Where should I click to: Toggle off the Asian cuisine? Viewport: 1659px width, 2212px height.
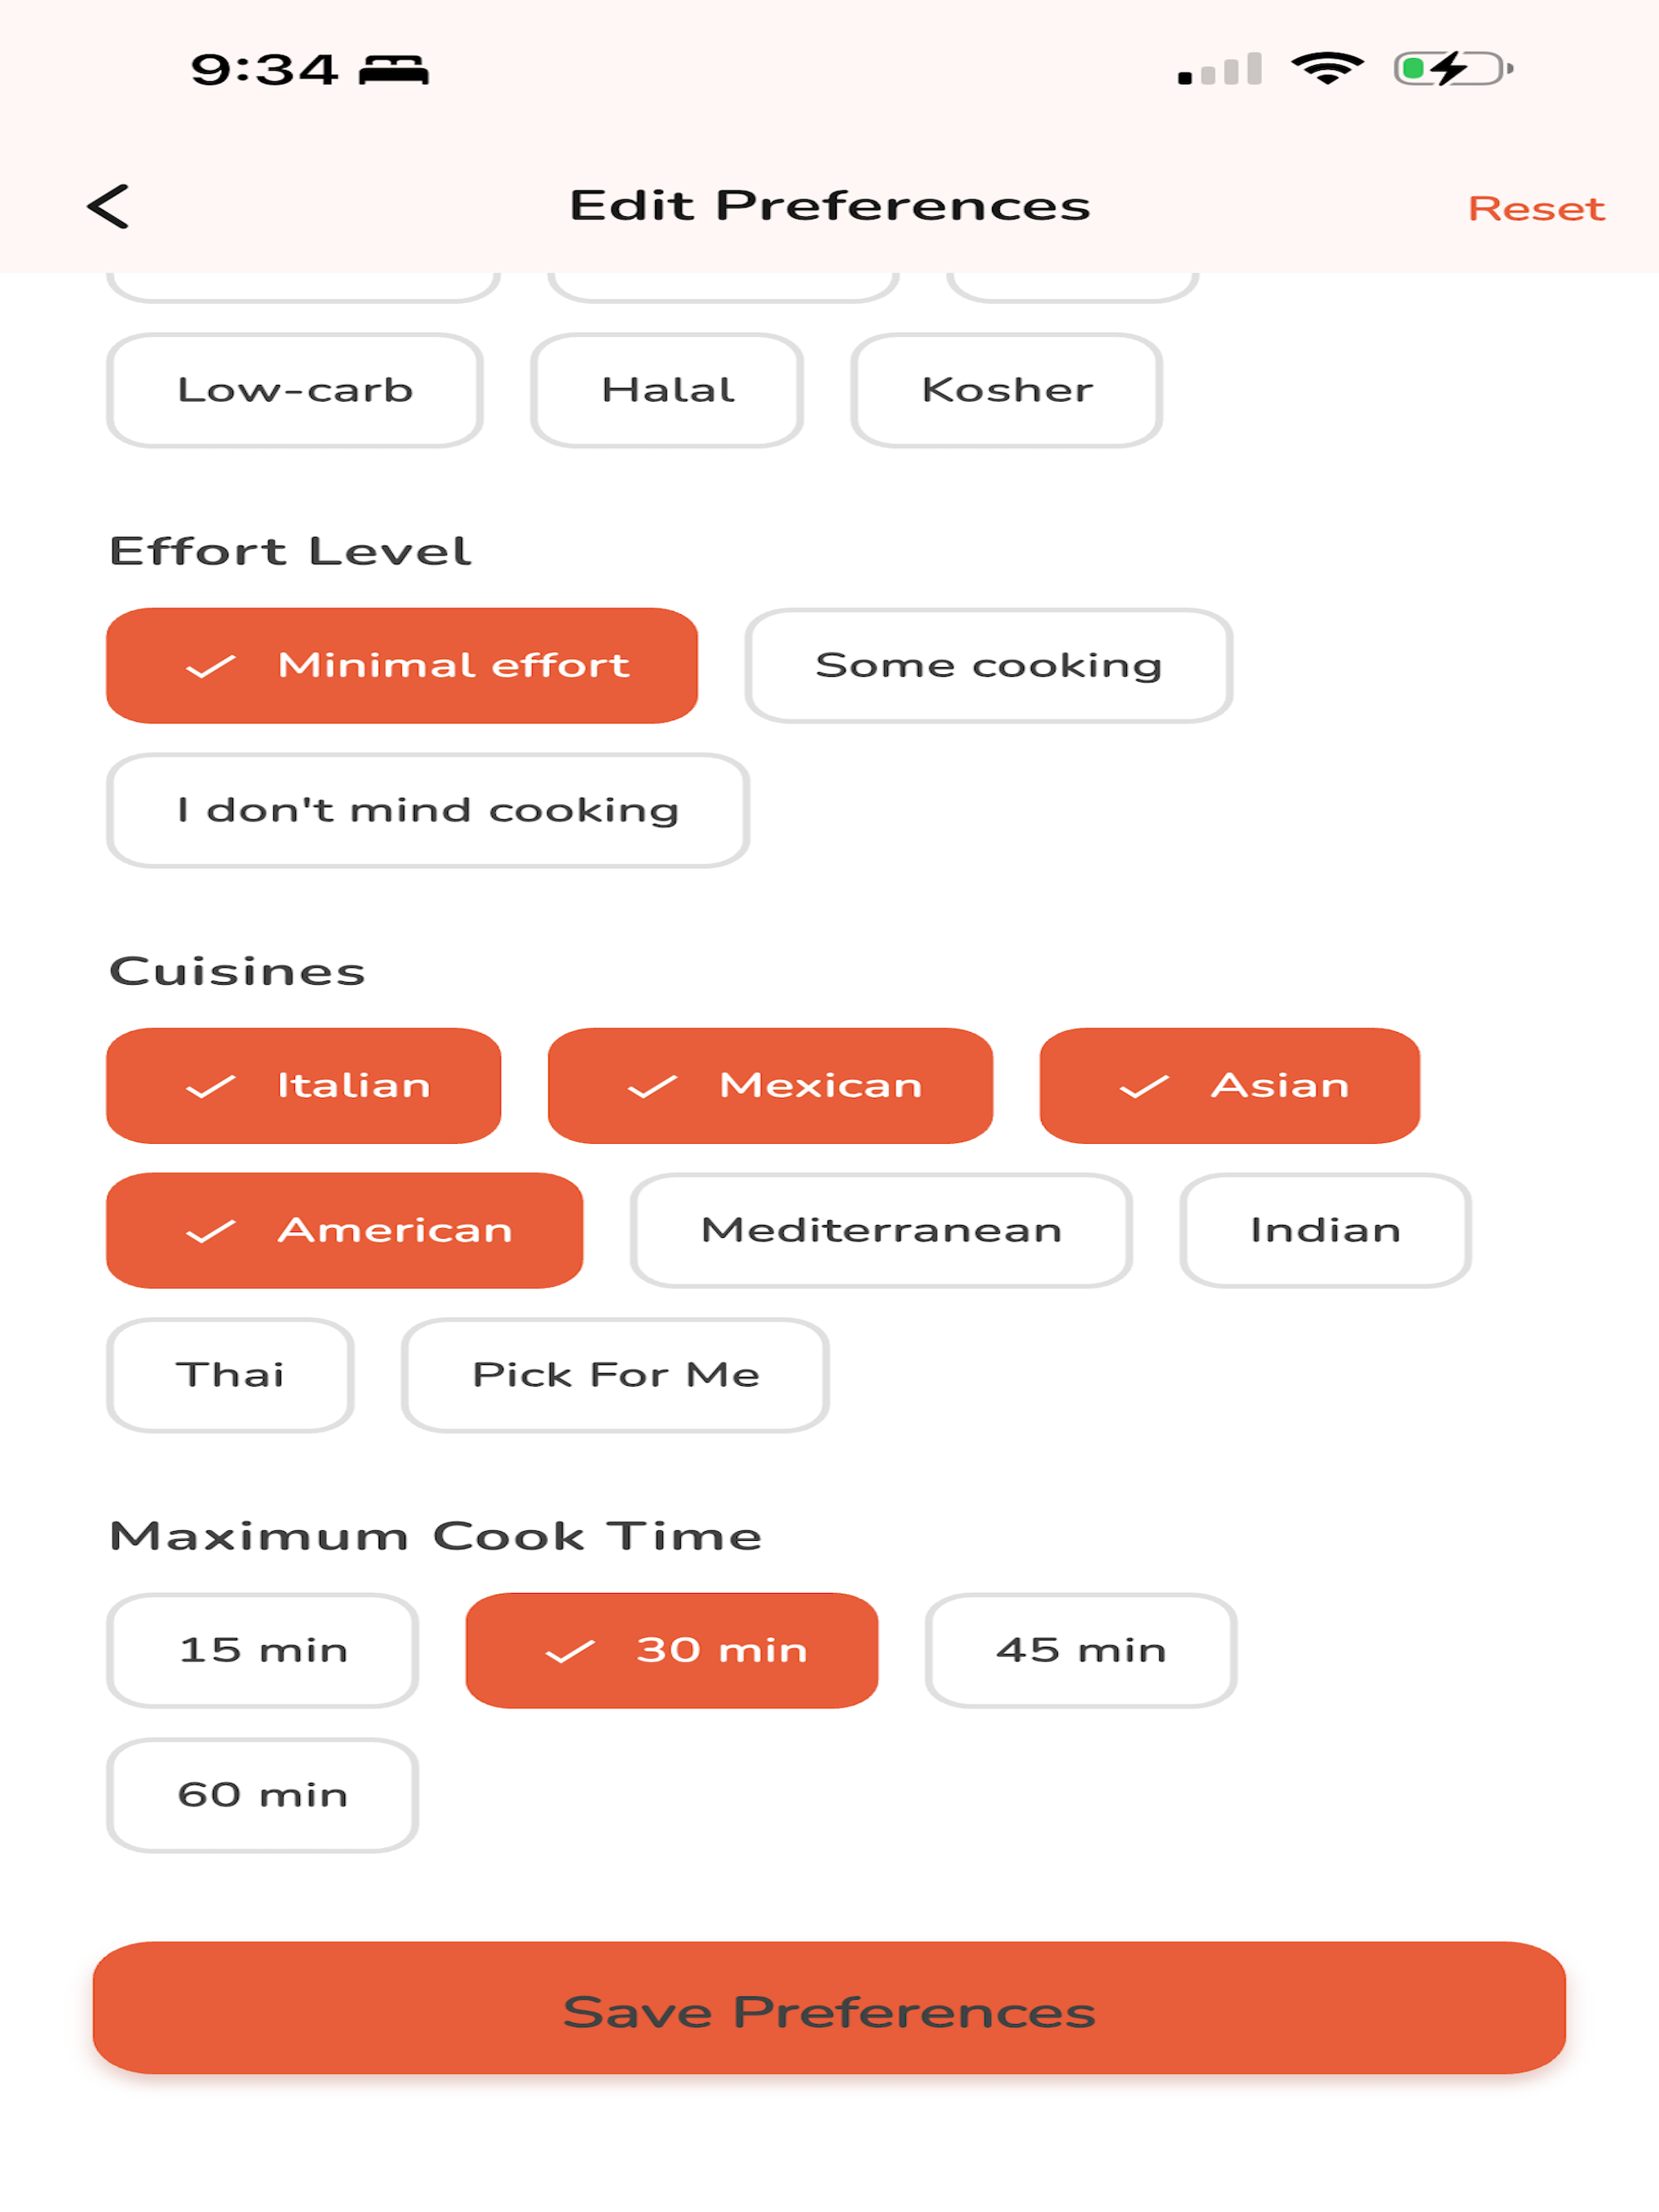(x=1230, y=1085)
